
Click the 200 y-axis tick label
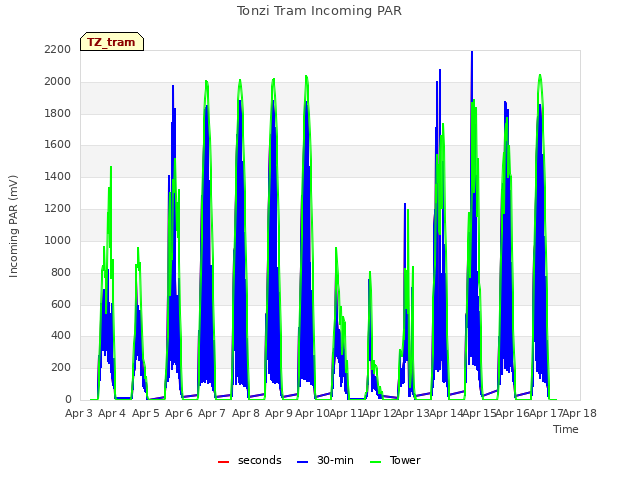click(x=61, y=367)
